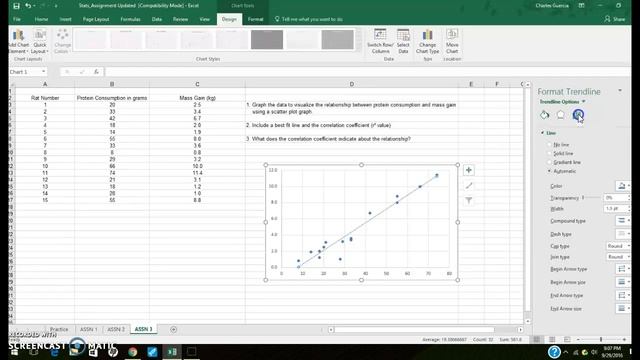Switch to the ASSN 1 sheet tab

[89, 329]
